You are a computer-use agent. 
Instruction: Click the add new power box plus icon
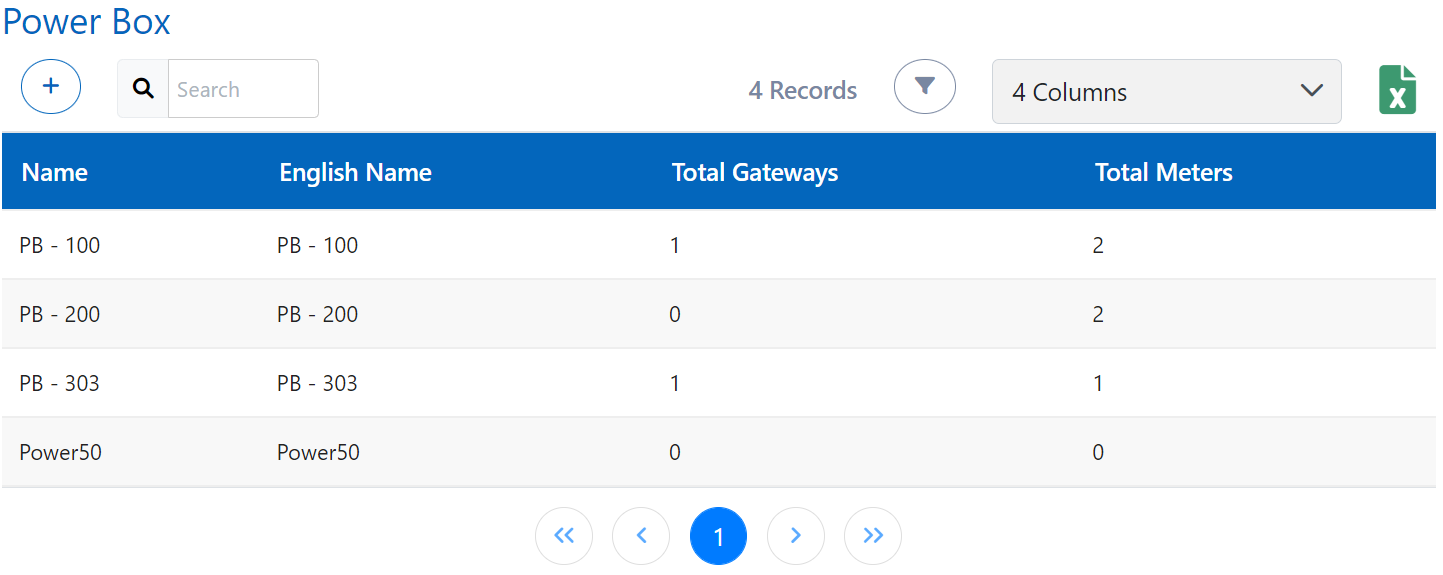[x=51, y=86]
